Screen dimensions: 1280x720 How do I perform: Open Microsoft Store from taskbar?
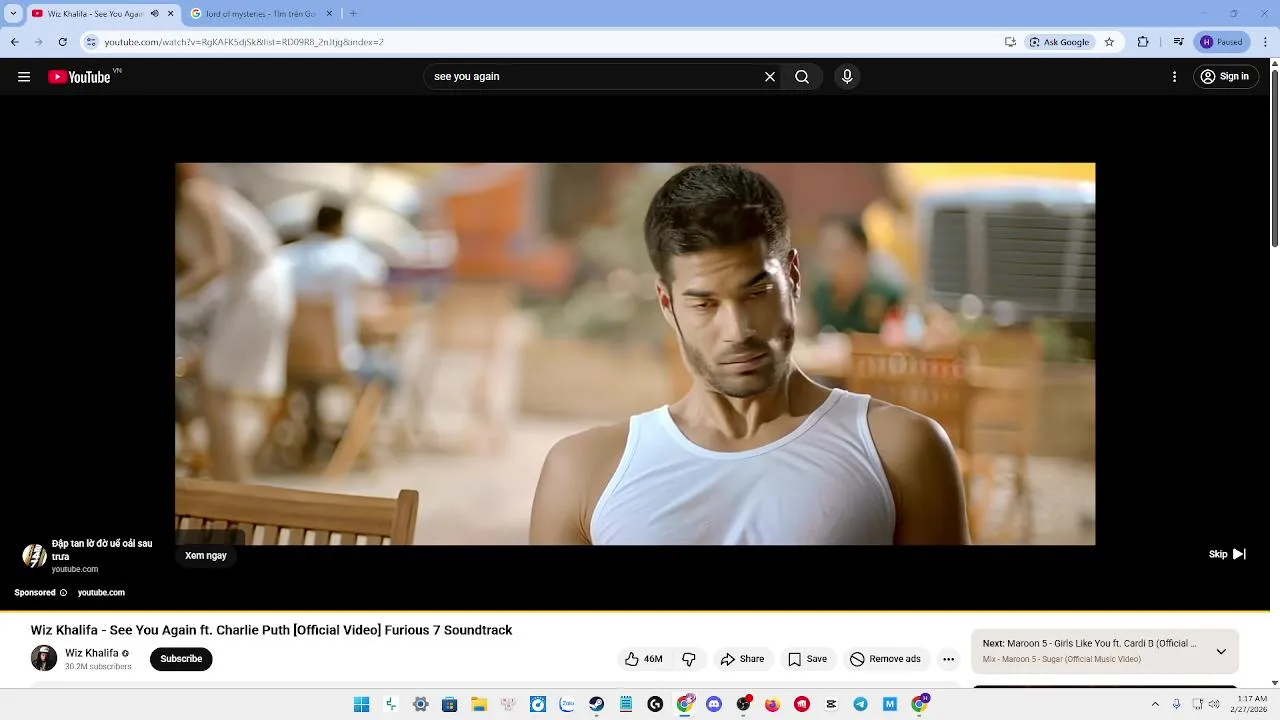point(450,704)
